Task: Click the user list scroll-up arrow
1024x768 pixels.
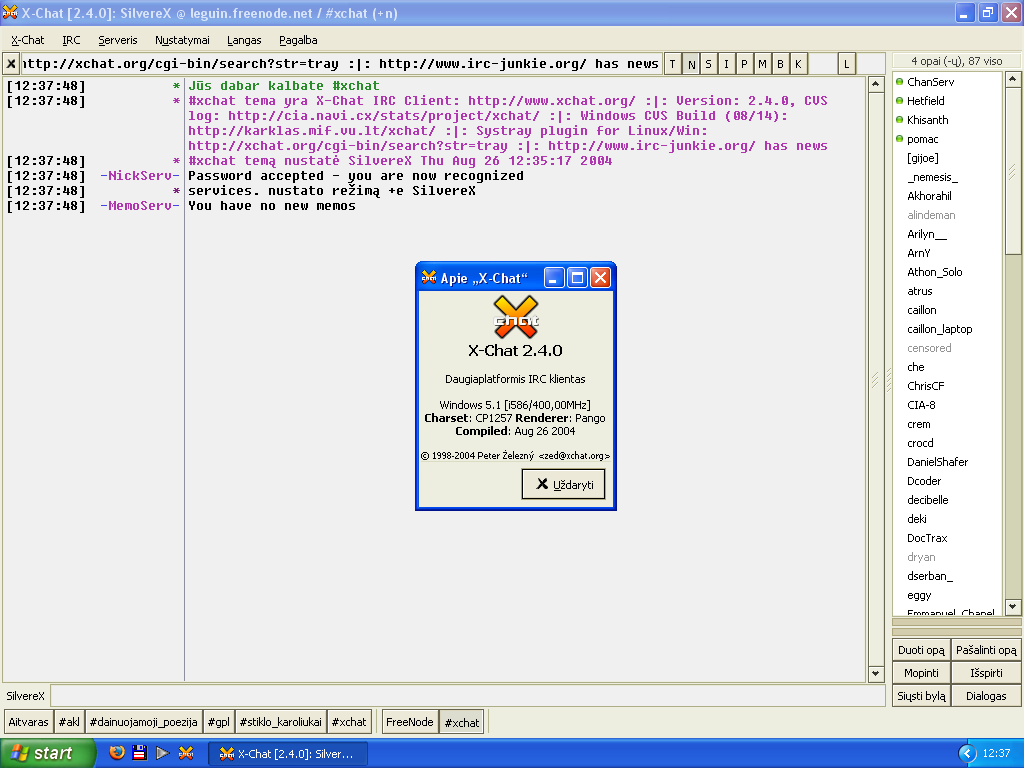Action: click(x=1013, y=80)
